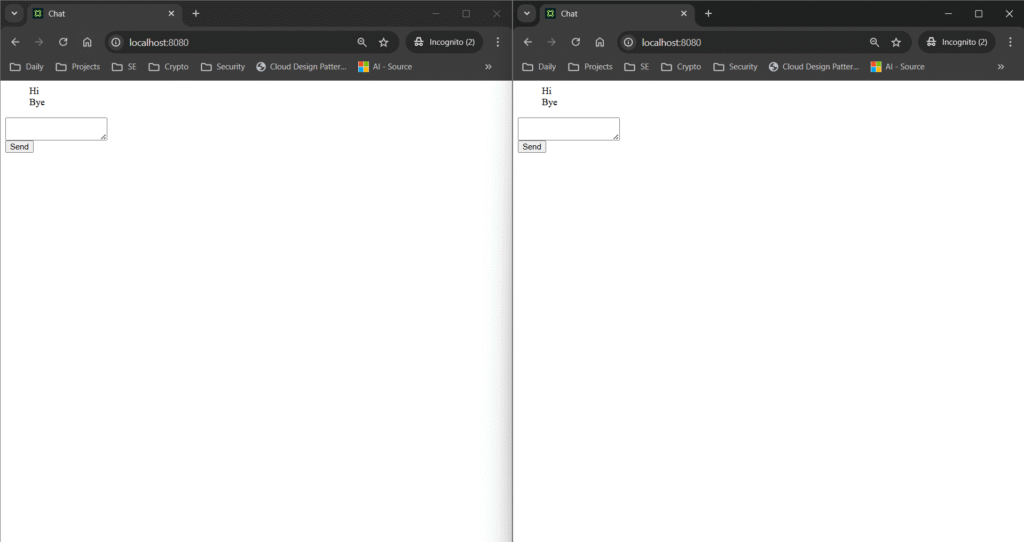The image size is (1024, 542).
Task: Maximize the right browser window
Action: [x=978, y=13]
